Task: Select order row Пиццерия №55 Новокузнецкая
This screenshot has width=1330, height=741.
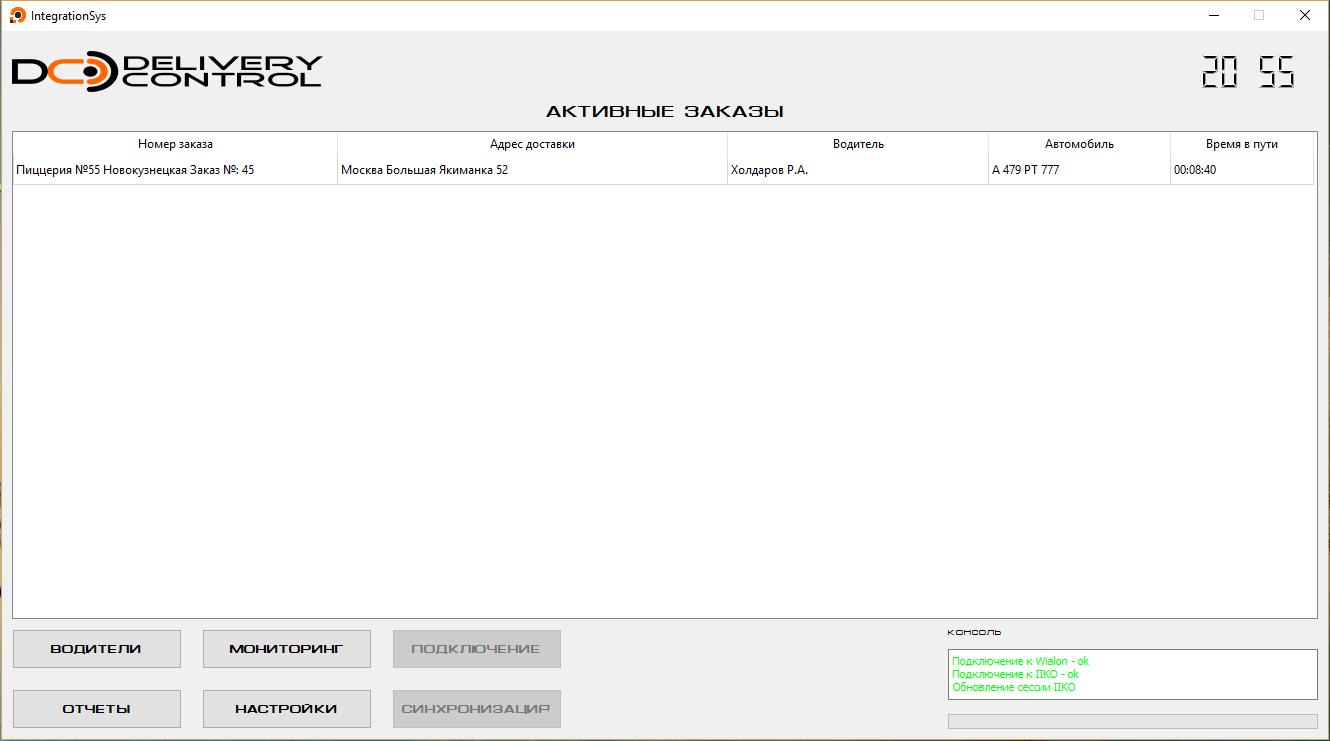Action: coord(135,170)
